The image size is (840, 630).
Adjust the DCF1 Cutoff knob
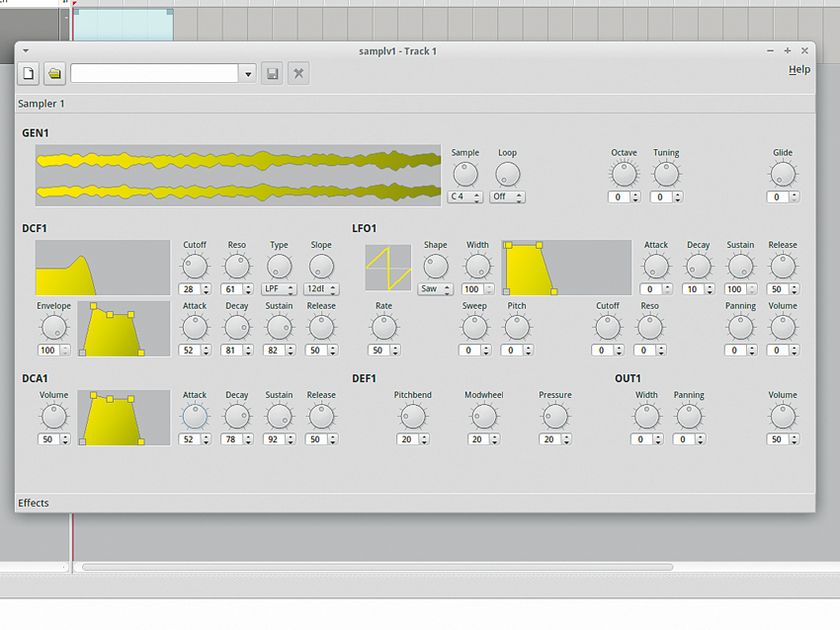point(194,266)
